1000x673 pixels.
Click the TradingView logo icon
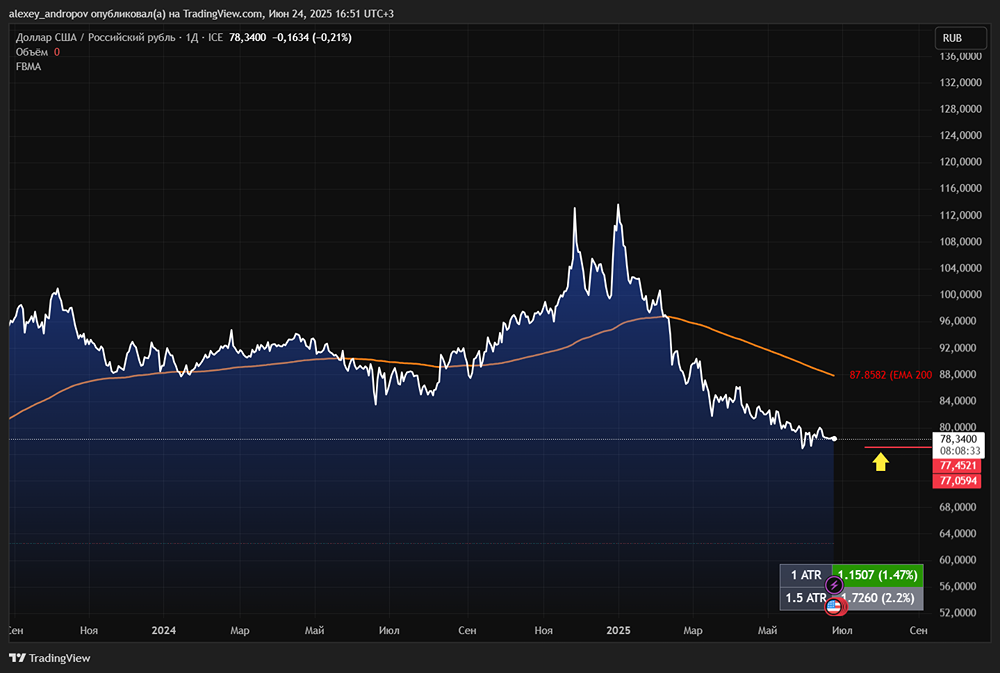[x=17, y=658]
